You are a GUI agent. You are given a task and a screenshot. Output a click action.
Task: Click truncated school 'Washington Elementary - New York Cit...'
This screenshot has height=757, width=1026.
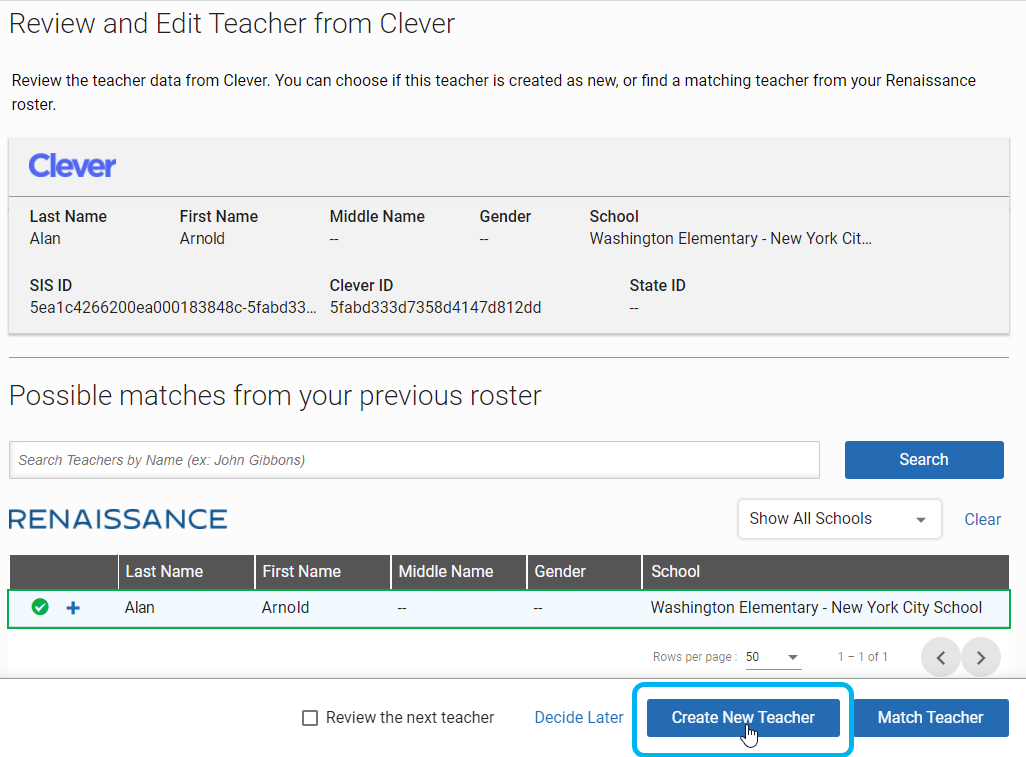click(x=730, y=238)
